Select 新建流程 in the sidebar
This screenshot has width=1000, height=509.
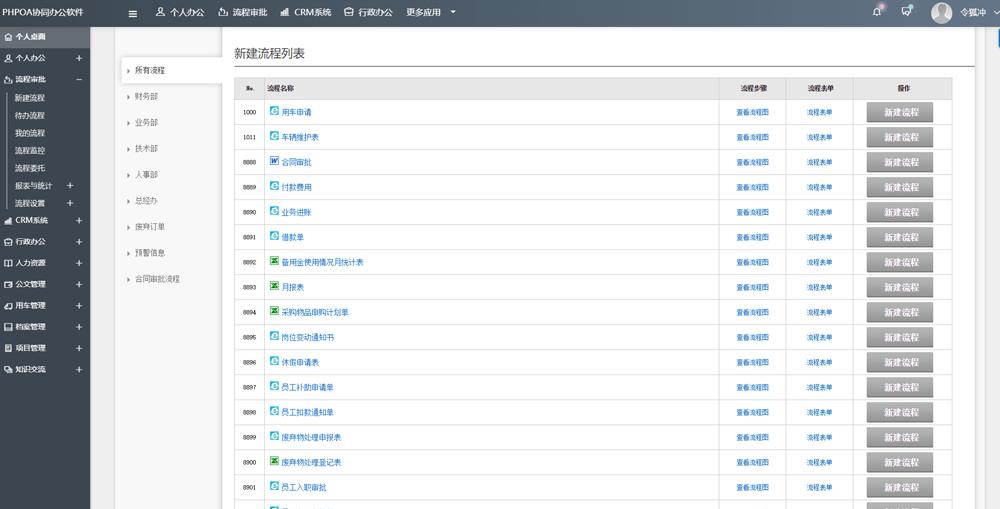point(30,98)
